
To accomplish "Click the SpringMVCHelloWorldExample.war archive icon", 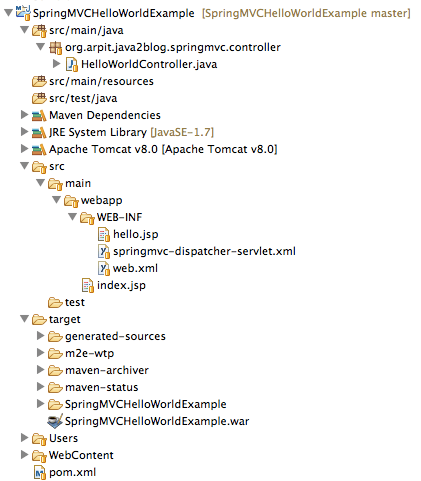I will (x=55, y=421).
